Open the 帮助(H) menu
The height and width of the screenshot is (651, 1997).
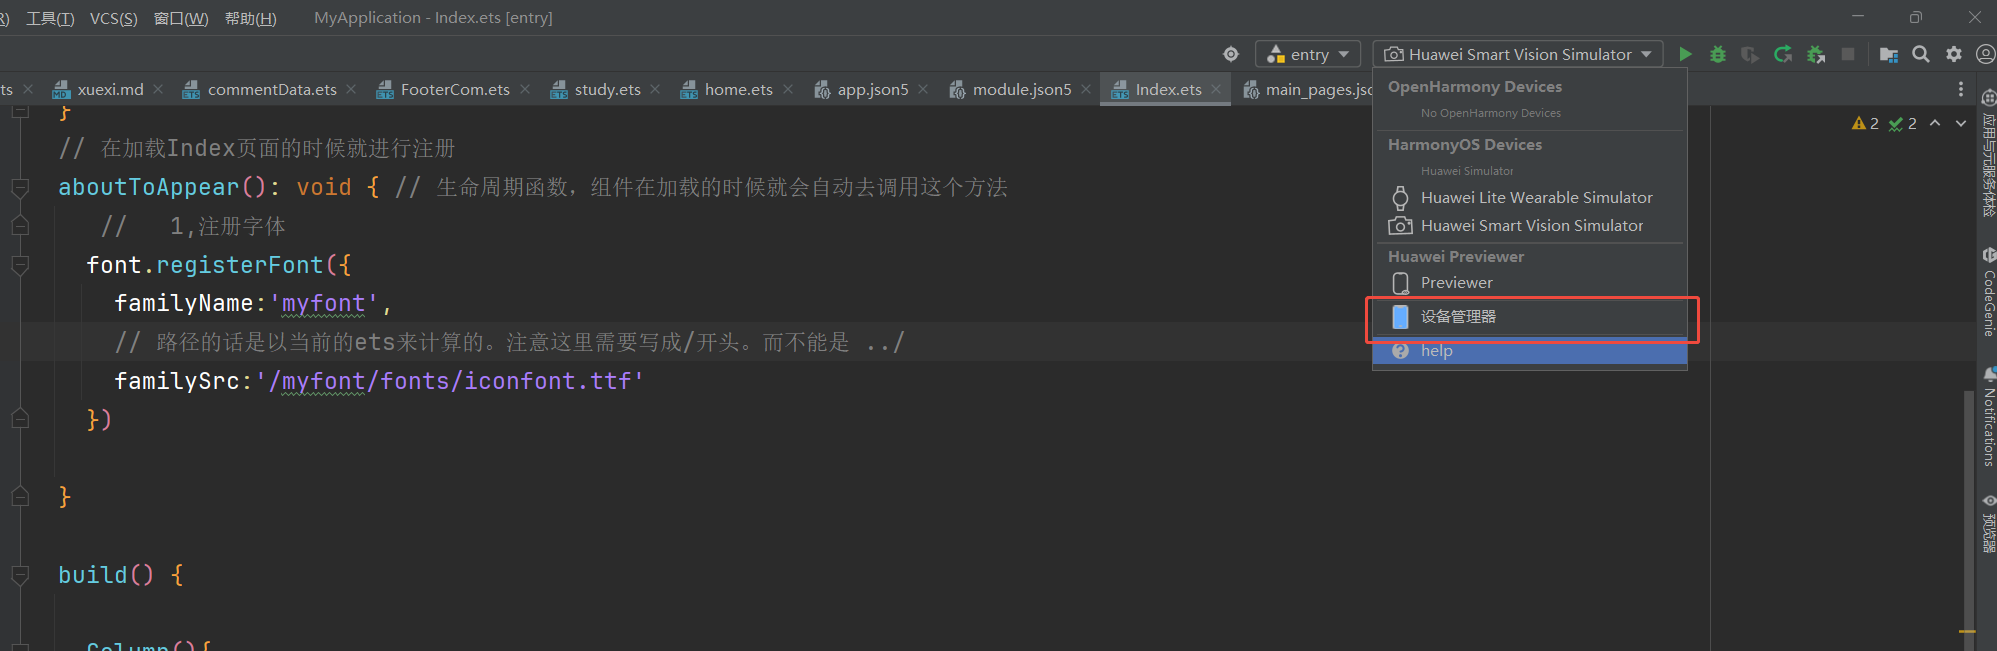pyautogui.click(x=250, y=18)
